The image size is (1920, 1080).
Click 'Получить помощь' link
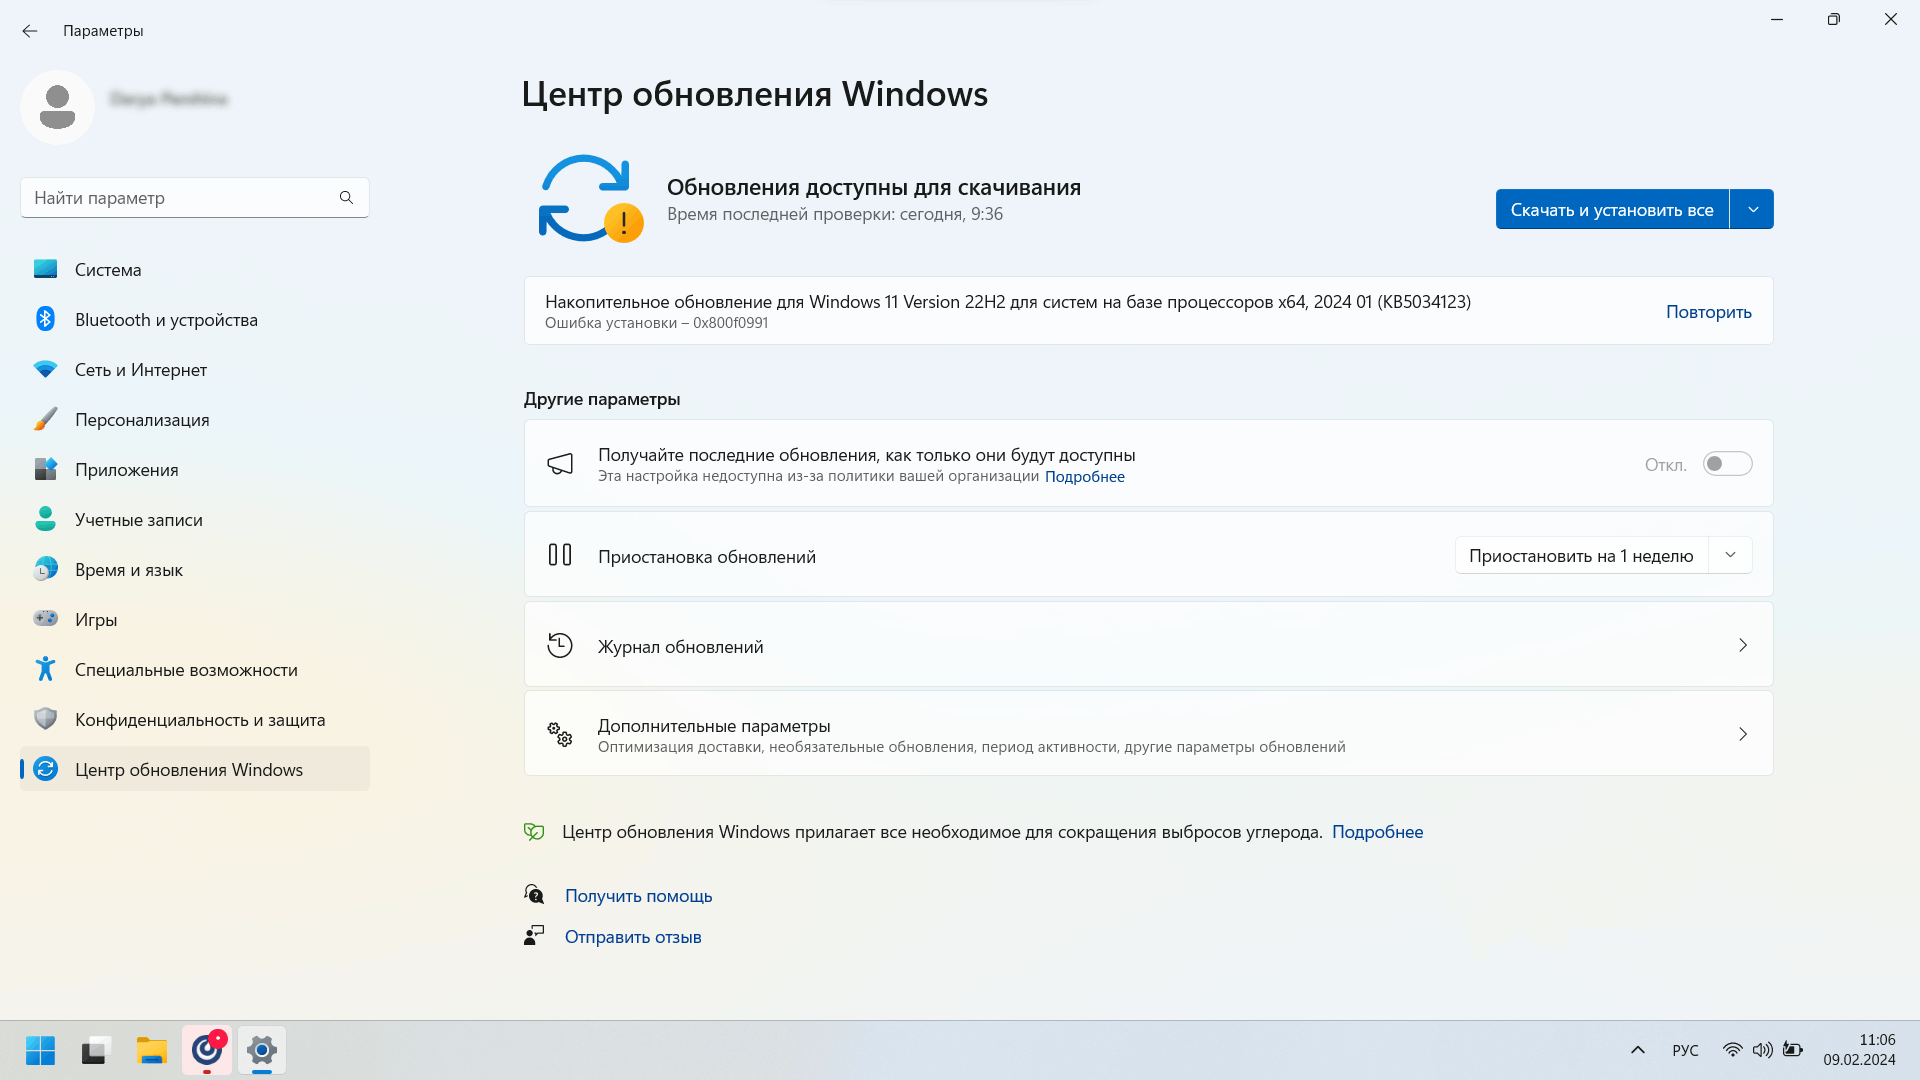[638, 896]
